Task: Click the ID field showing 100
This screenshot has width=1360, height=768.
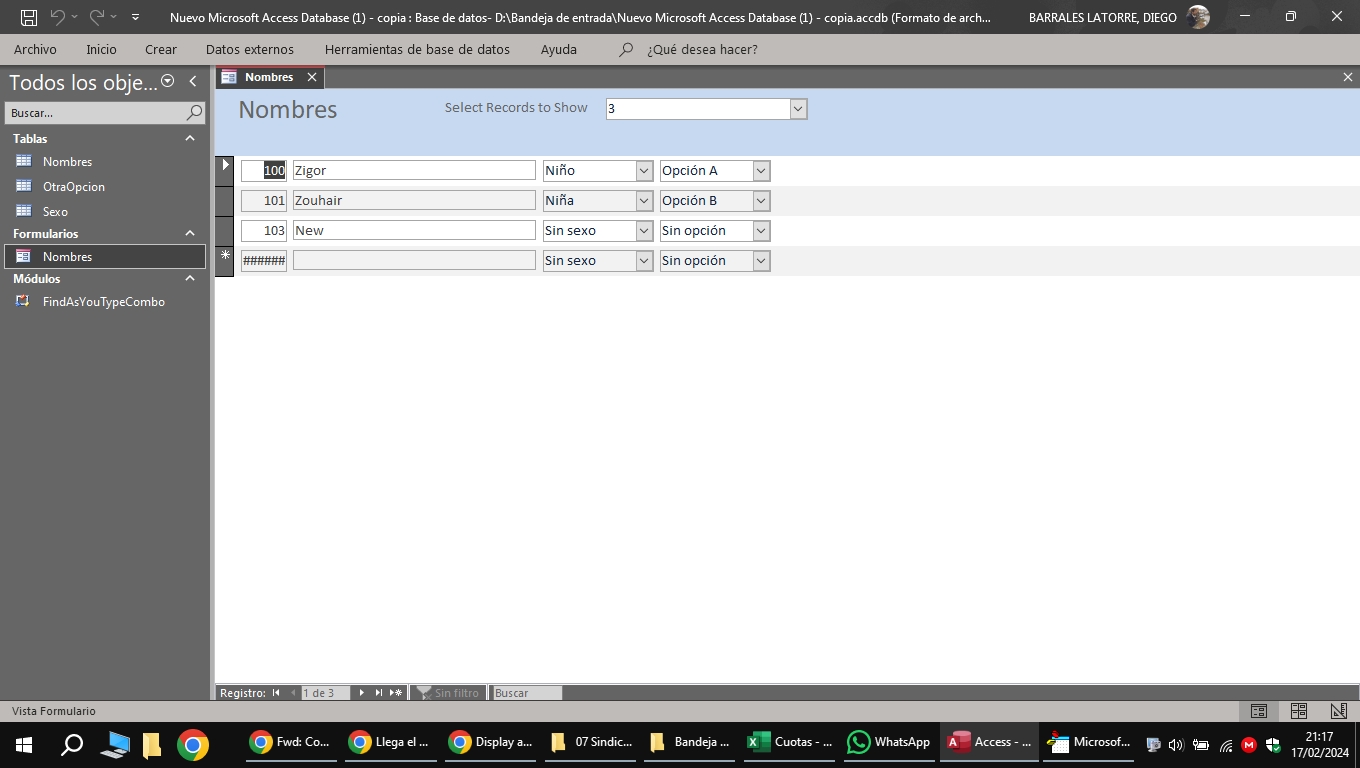Action: [264, 170]
